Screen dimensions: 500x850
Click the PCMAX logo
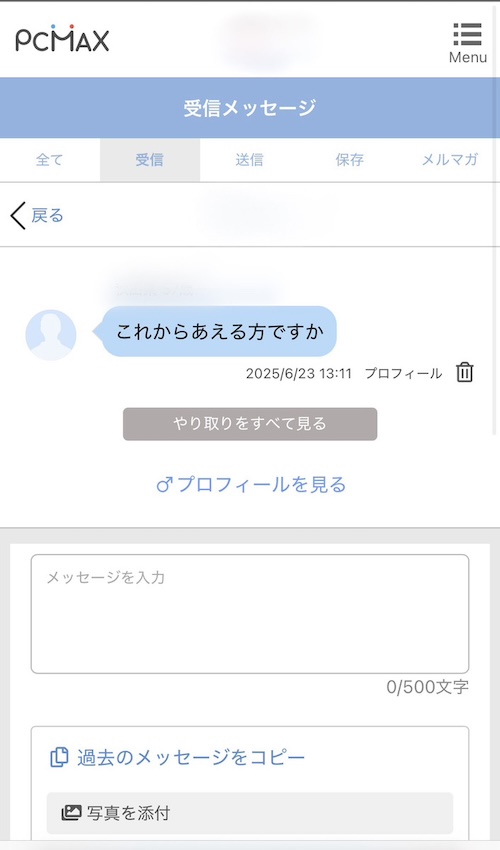tap(62, 38)
